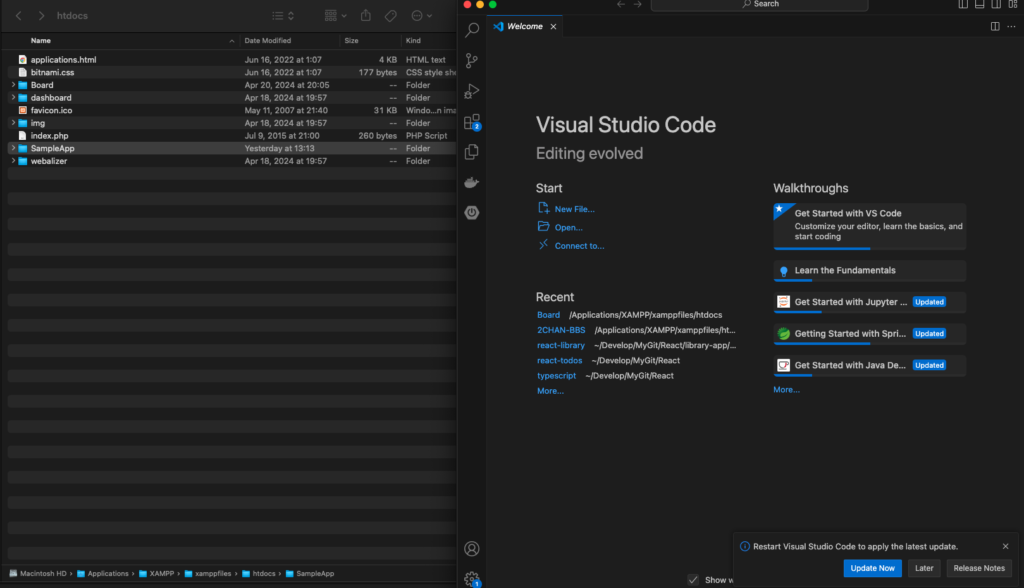Go back with VS Code title bar arrow
Screen dimensions: 1024x588
620,5
